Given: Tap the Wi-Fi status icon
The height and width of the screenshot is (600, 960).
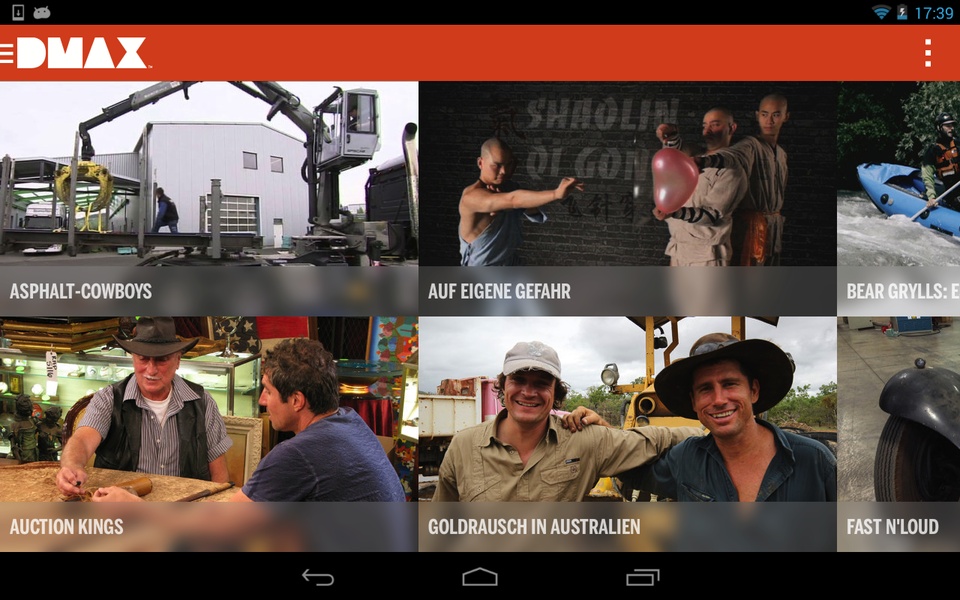Looking at the screenshot, I should tap(880, 12).
